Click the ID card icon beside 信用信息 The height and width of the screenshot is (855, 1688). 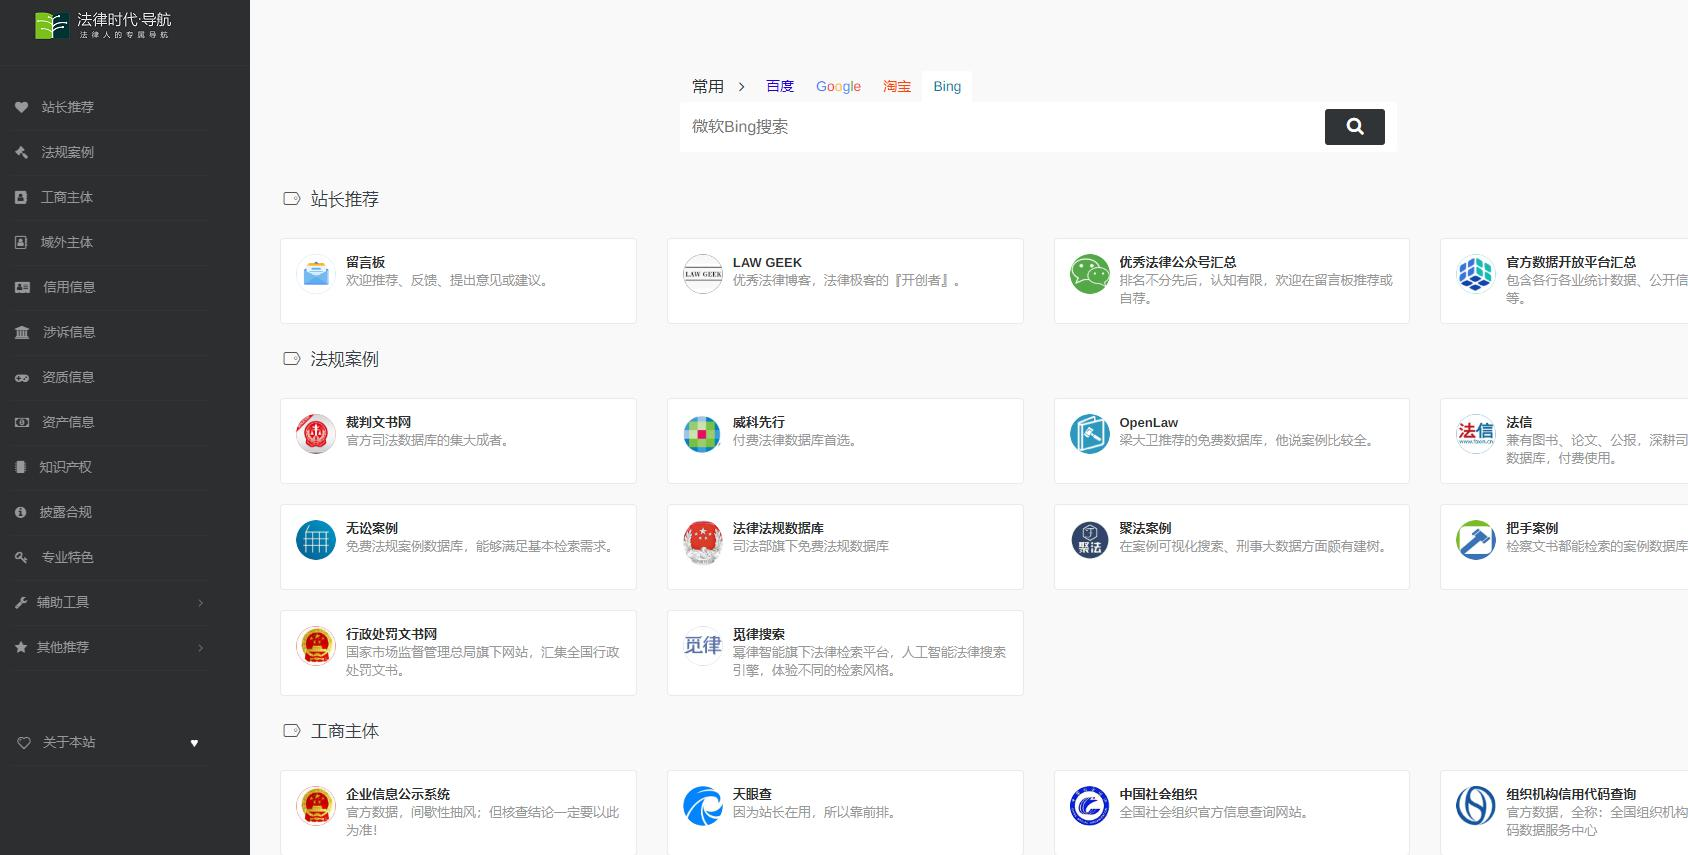22,287
